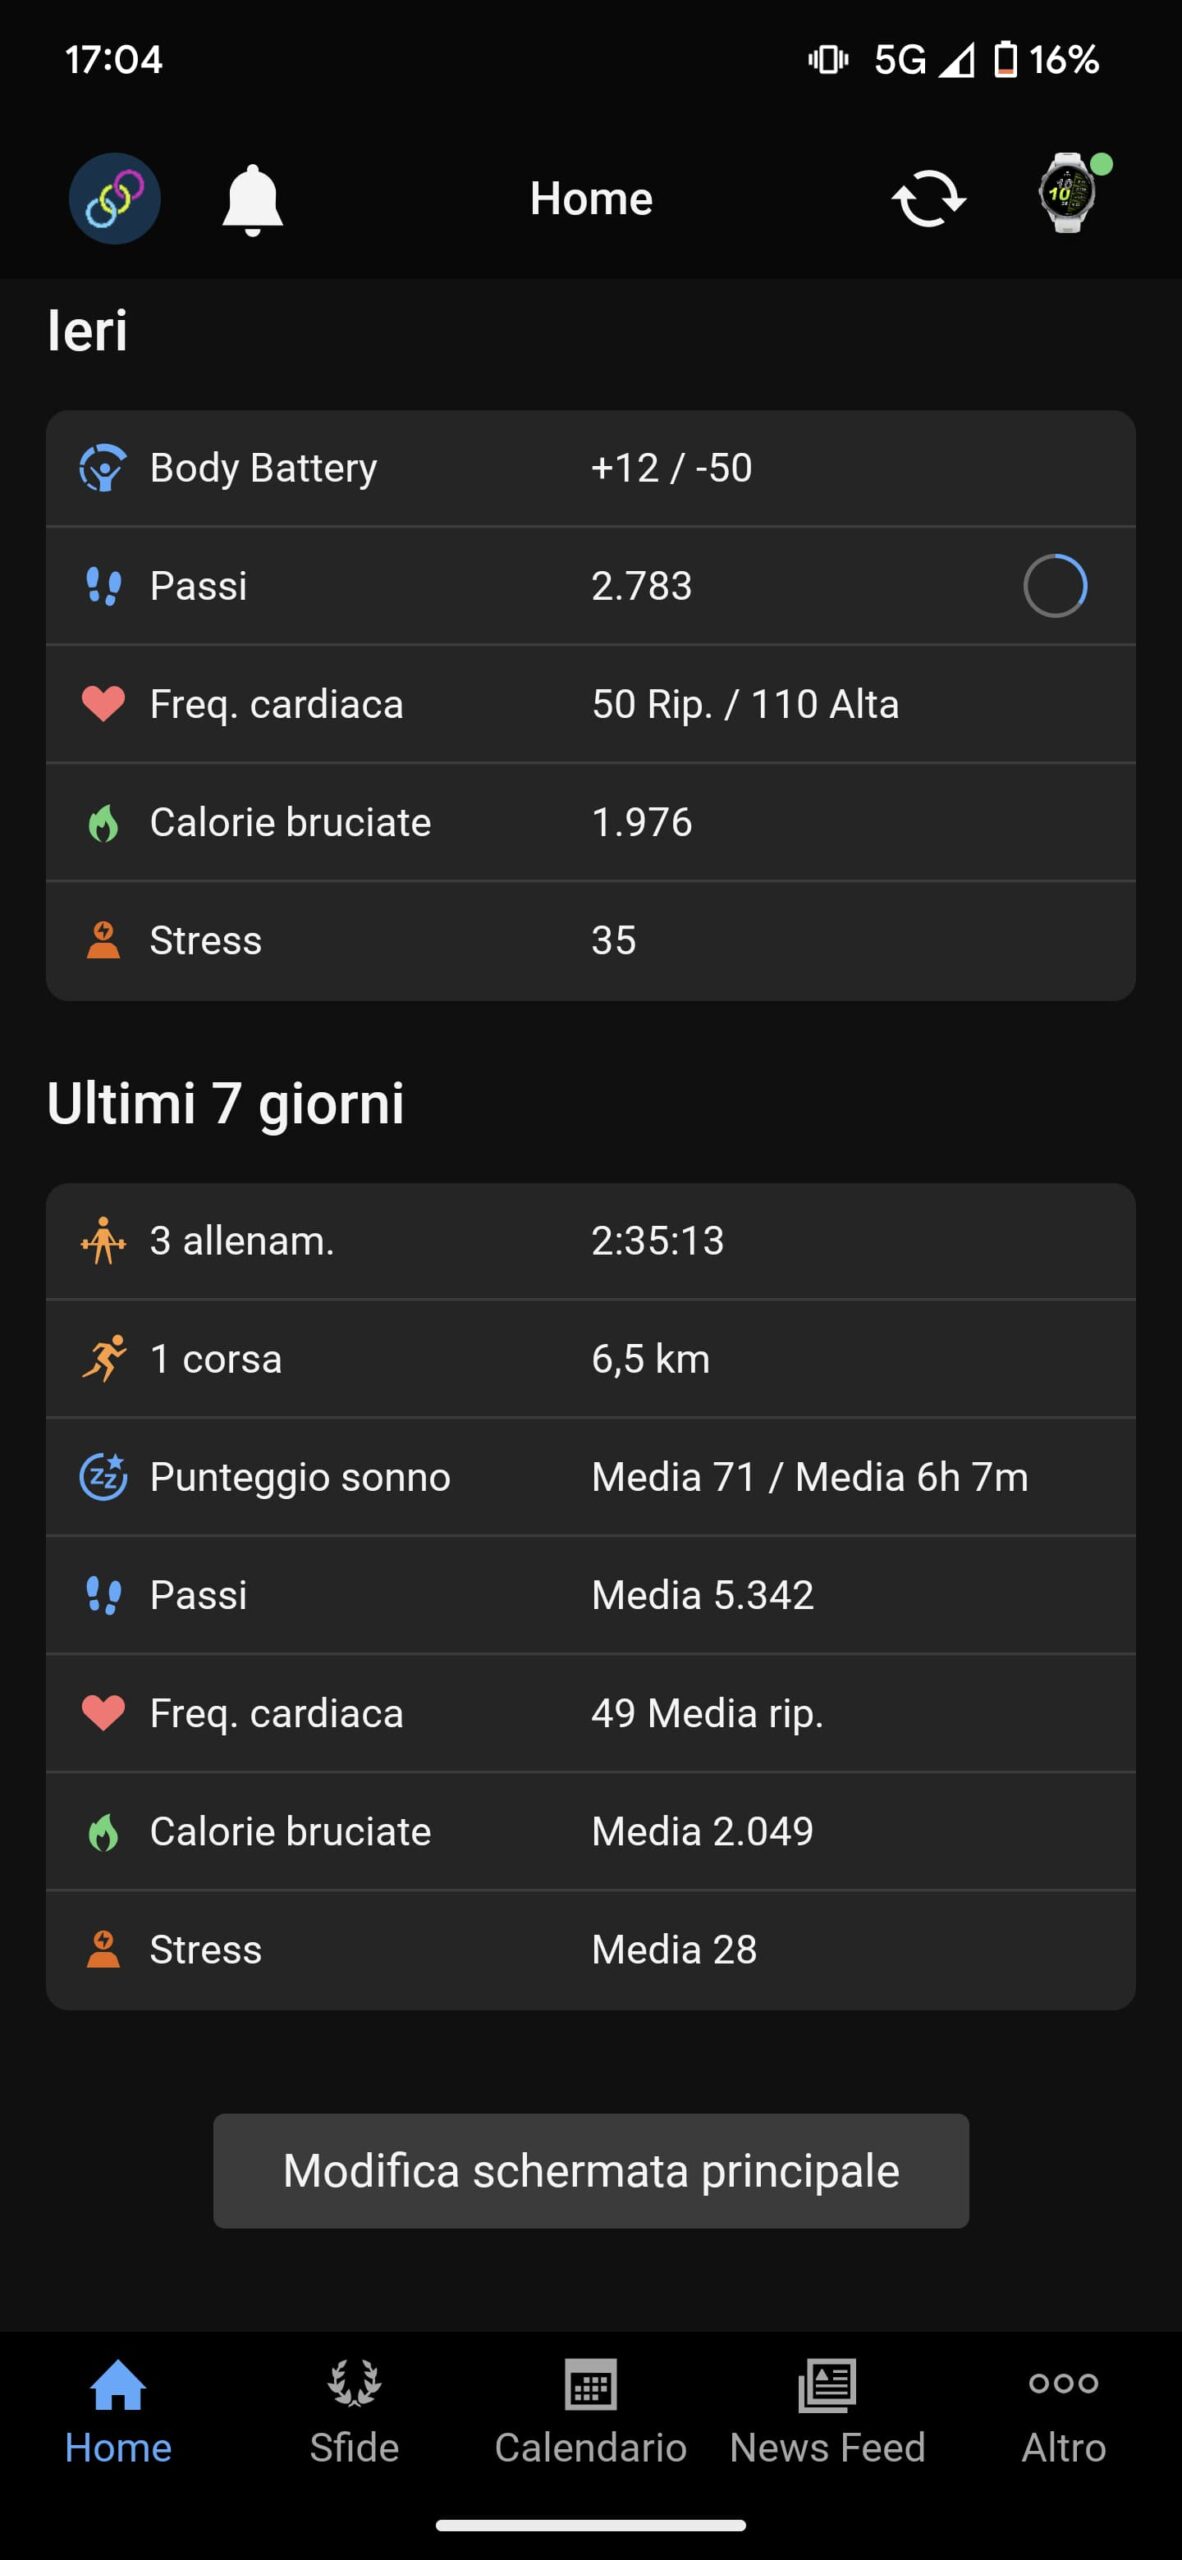
Task: Tap the flame icon in Ultimi 7 giorni
Action: click(x=103, y=1832)
